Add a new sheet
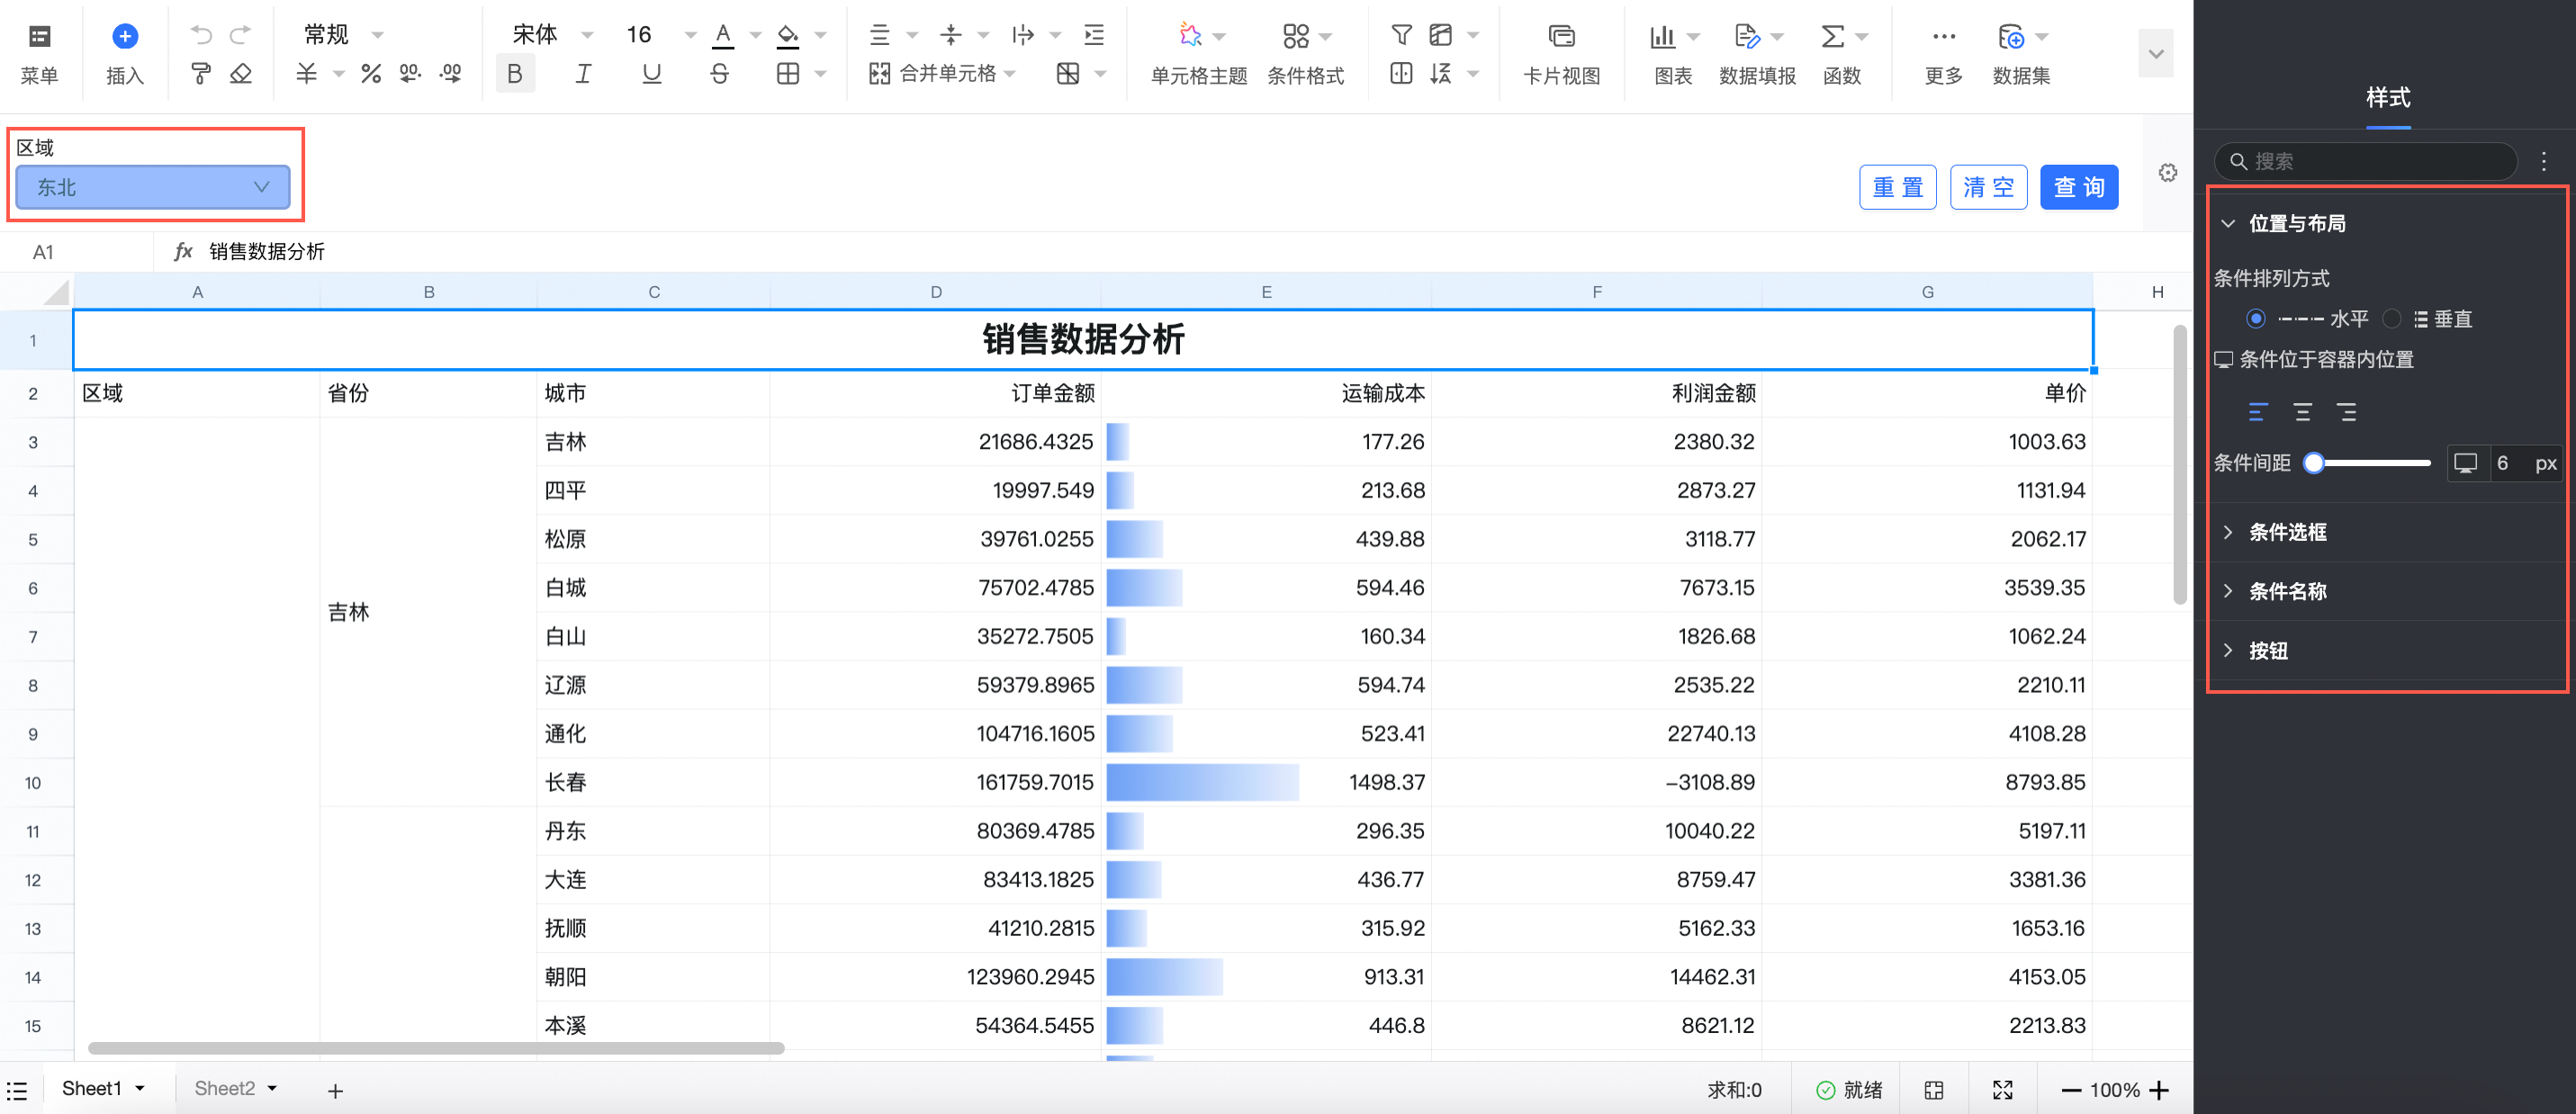This screenshot has width=2576, height=1114. pyautogui.click(x=336, y=1091)
